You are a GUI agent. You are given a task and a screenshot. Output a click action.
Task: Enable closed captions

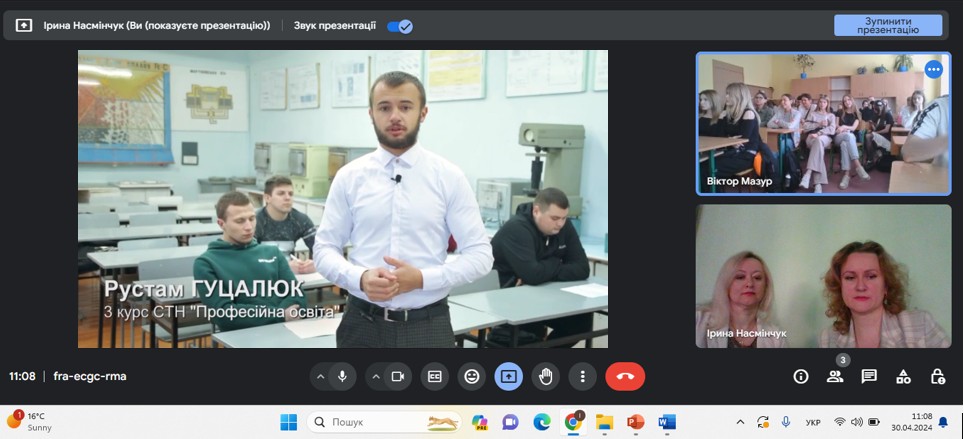434,376
